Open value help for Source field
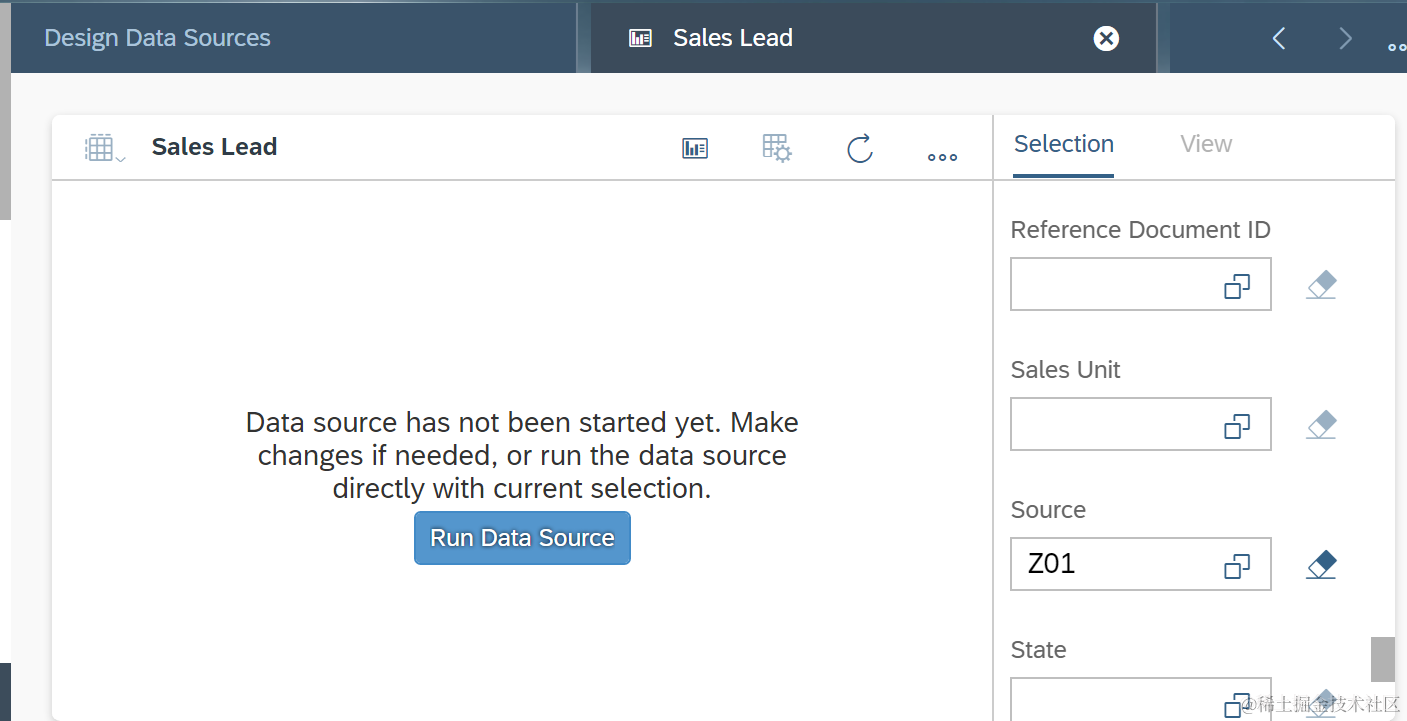The height and width of the screenshot is (721, 1407). click(1237, 567)
